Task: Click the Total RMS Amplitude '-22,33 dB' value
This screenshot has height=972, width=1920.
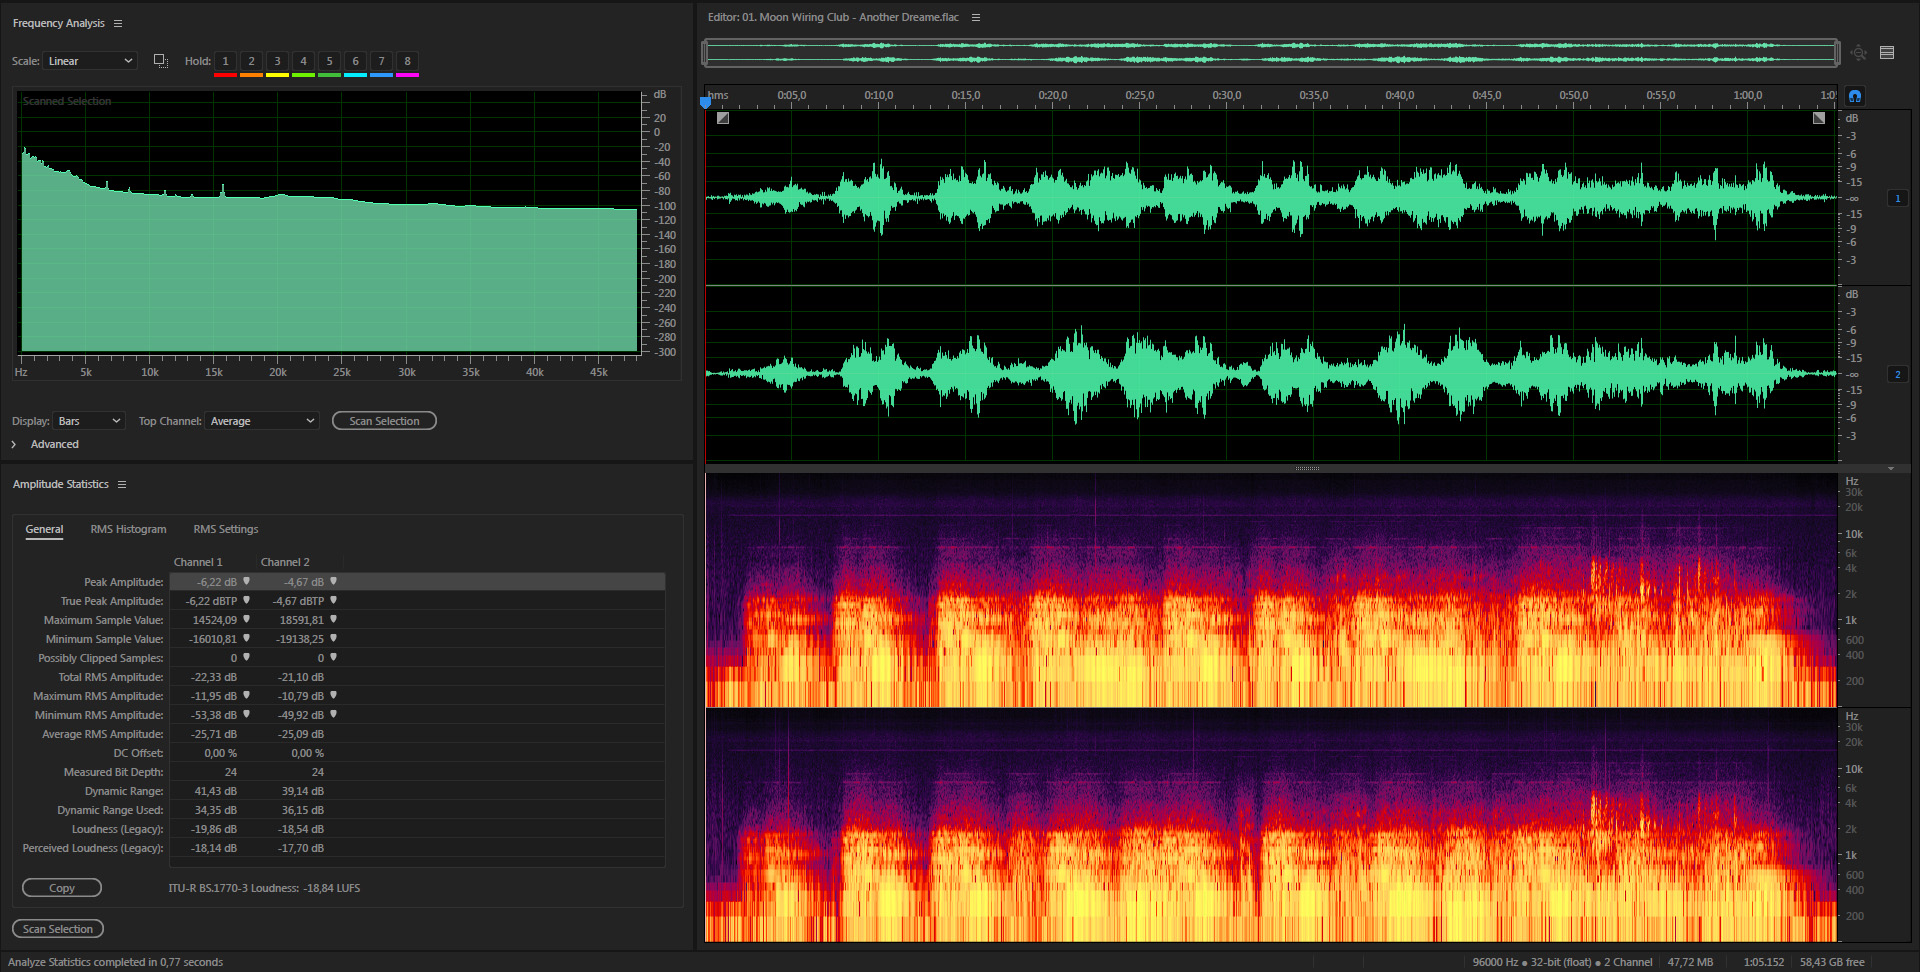Action: coord(214,677)
